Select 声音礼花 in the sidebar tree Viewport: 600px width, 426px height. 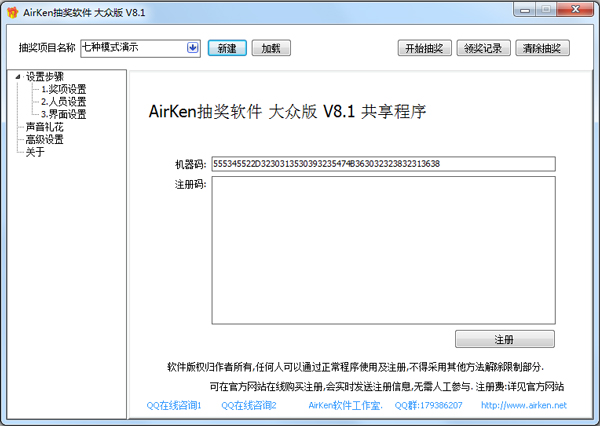[44, 127]
